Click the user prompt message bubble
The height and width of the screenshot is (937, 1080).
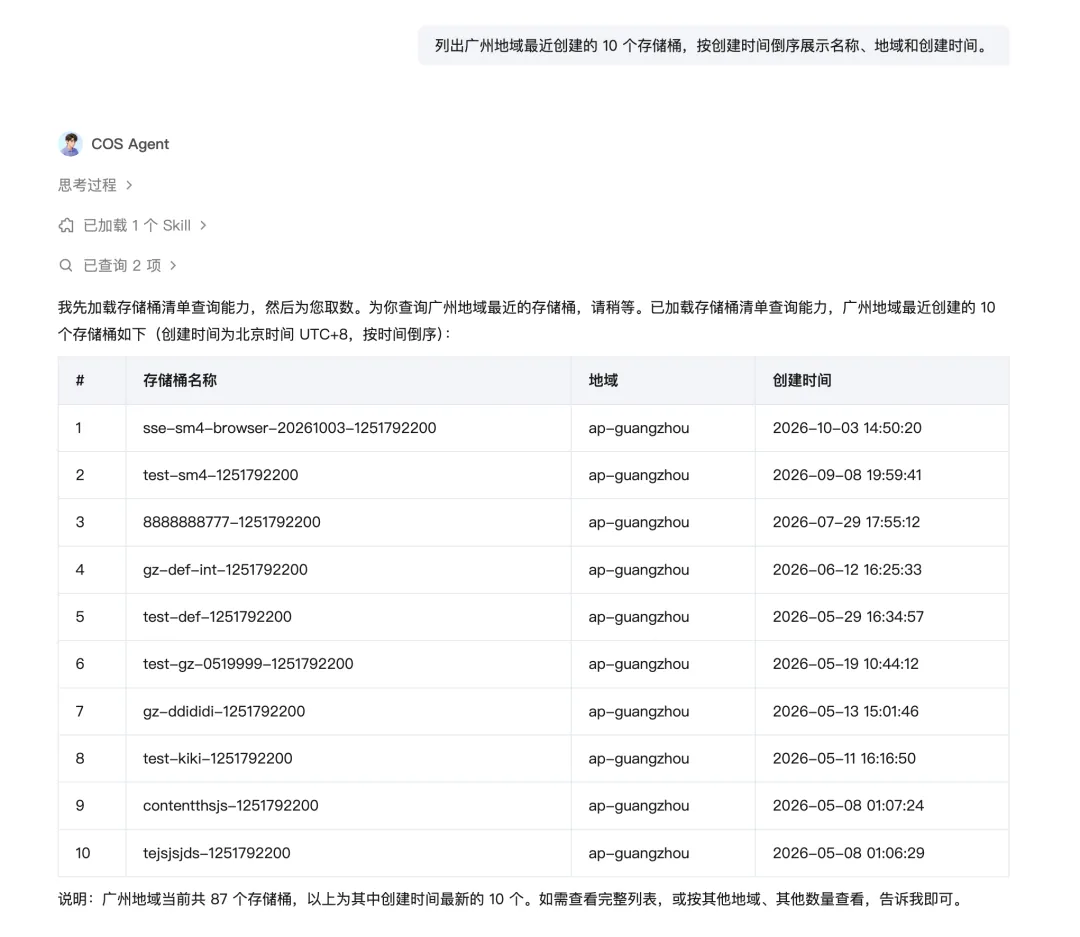point(714,45)
